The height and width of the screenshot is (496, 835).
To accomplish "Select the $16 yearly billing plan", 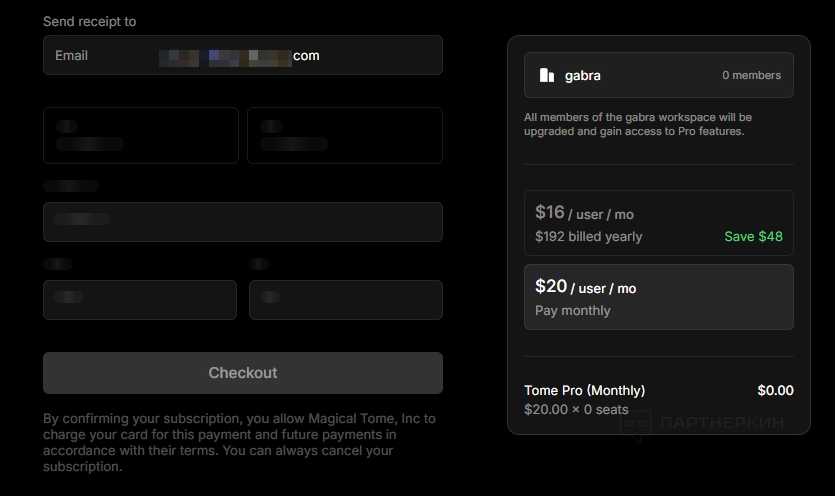I will 658,223.
